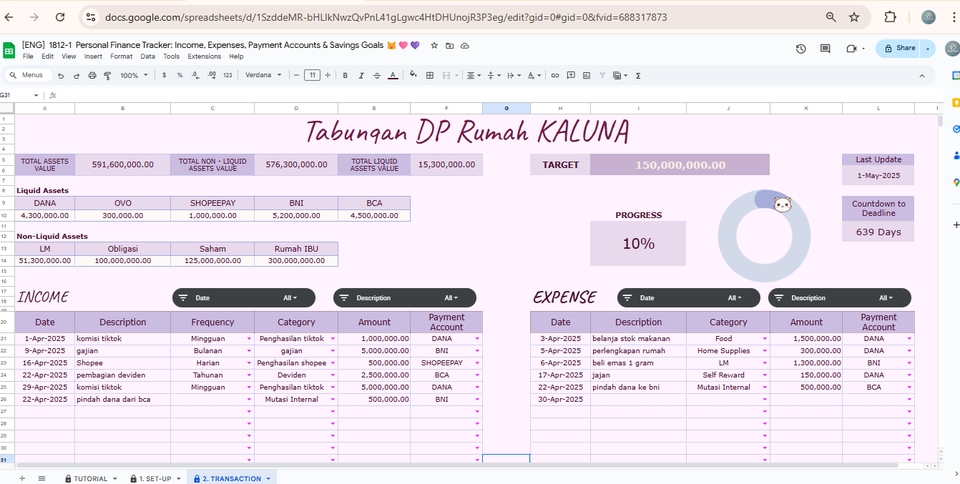Viewport: 960px width, 484px height.
Task: Click the Move to folder icon
Action: [449, 46]
